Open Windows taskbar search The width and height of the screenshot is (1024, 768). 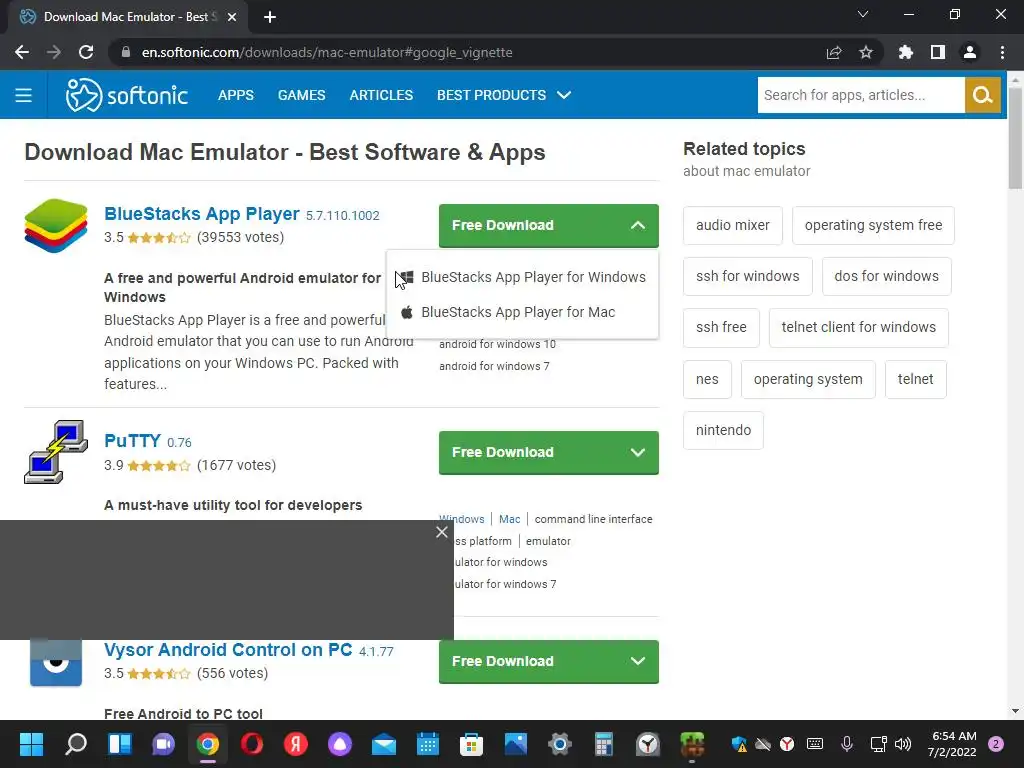[x=76, y=744]
